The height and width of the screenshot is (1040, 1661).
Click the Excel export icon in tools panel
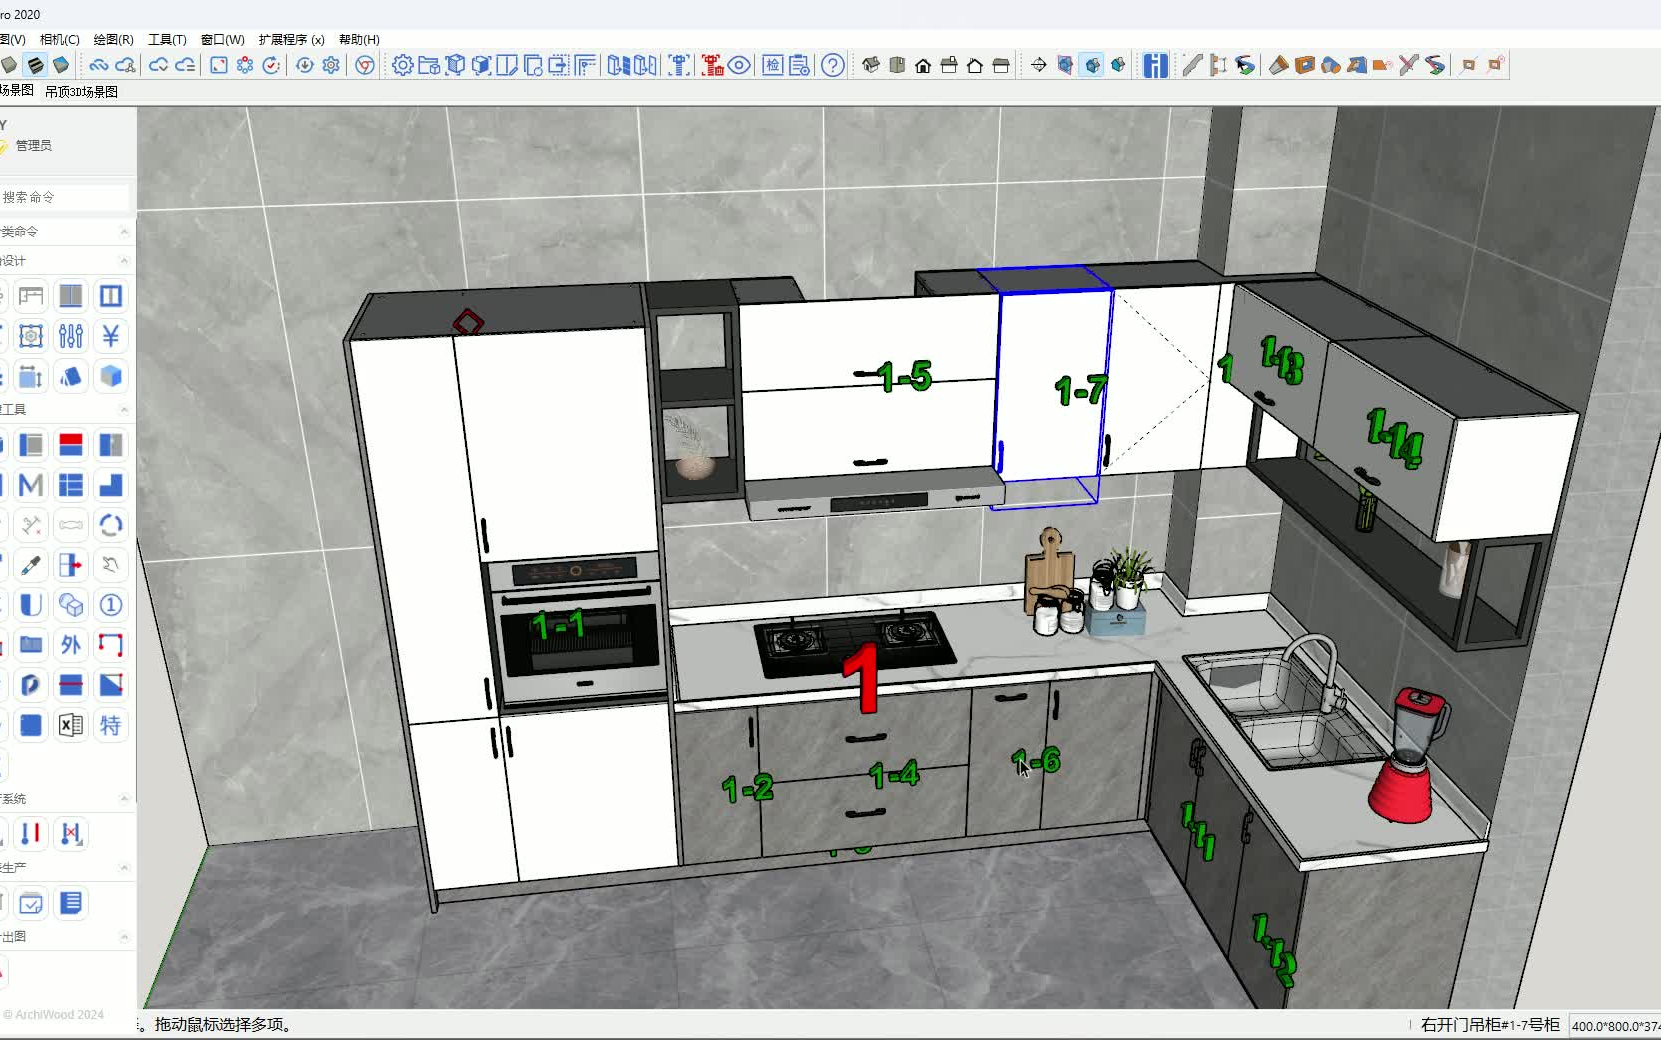coord(71,725)
